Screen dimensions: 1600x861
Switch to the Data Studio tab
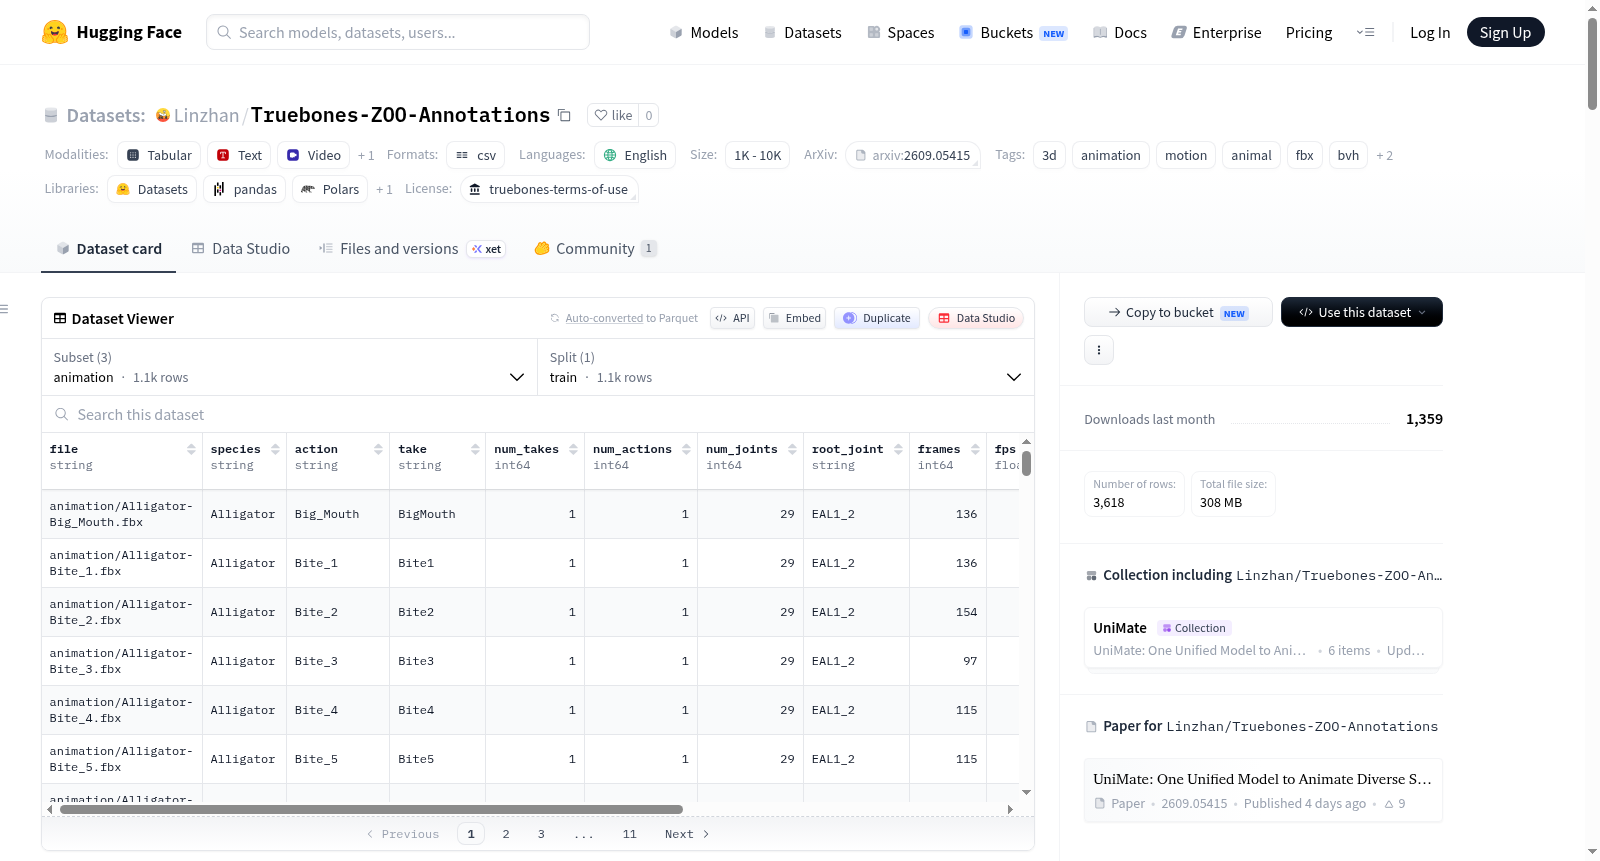[241, 249]
